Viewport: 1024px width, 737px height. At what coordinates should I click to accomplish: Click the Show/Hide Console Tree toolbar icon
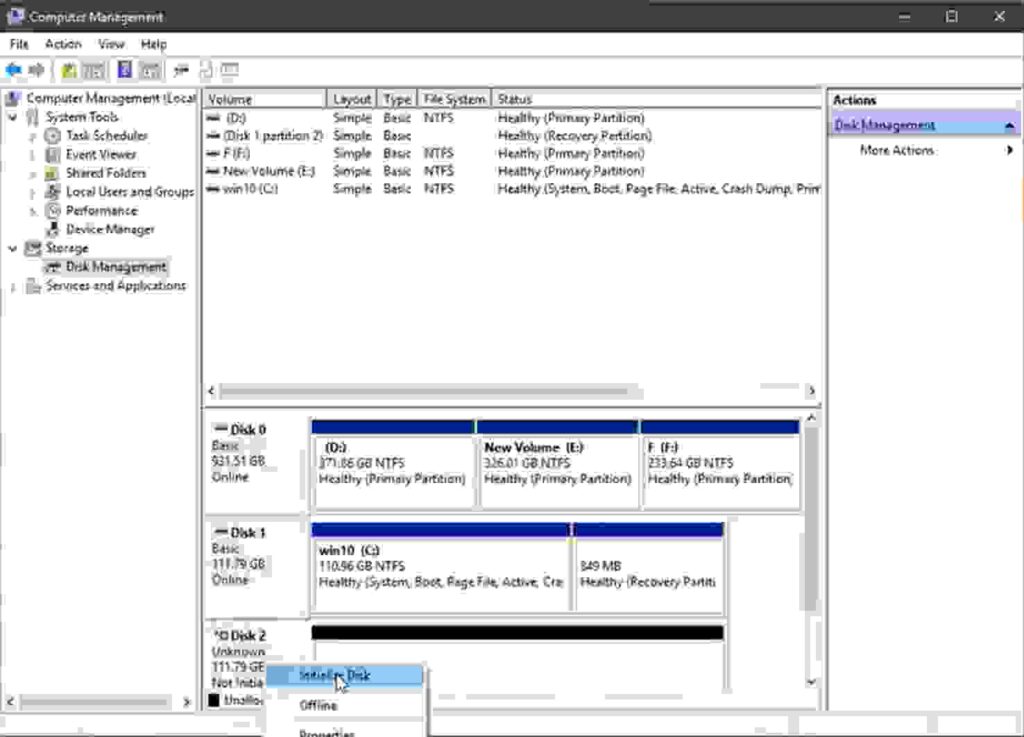[x=94, y=70]
